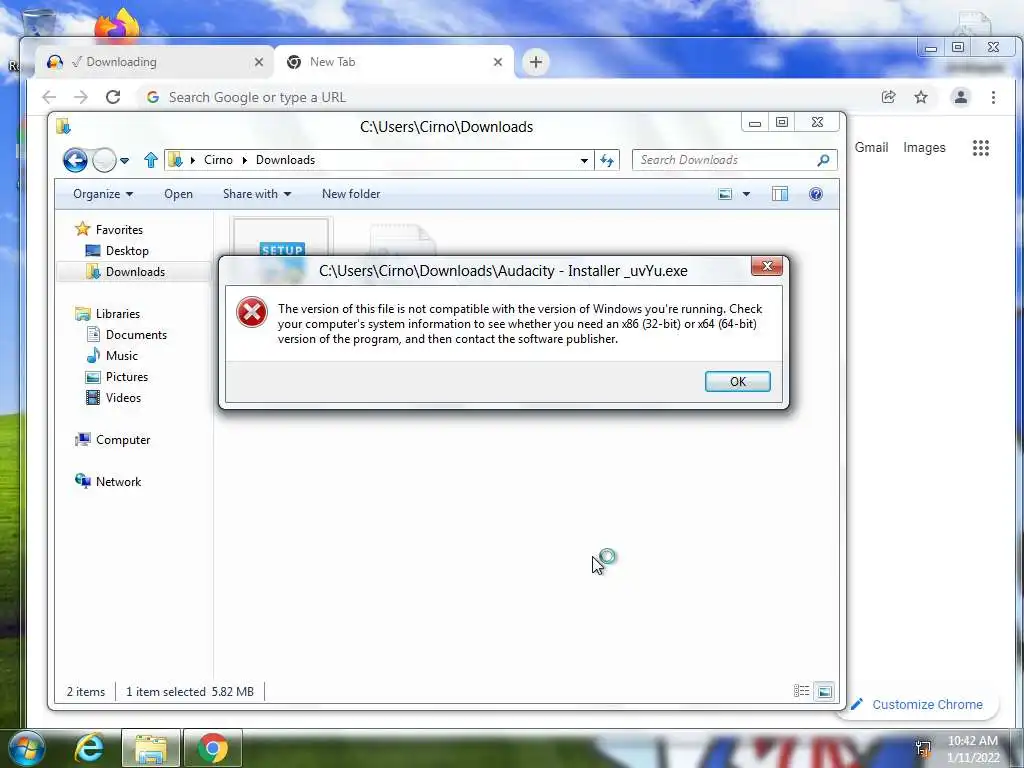The height and width of the screenshot is (768, 1024).
Task: Refresh the Downloads folder view
Action: point(607,161)
